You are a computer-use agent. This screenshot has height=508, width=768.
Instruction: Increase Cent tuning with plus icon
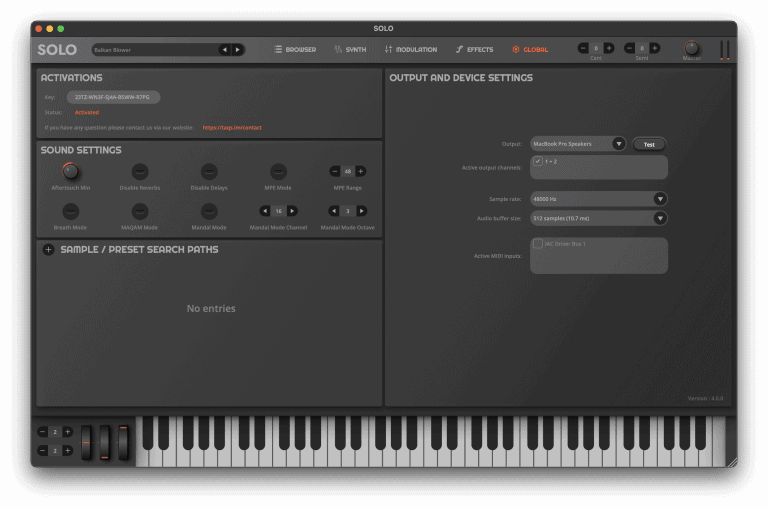609,48
